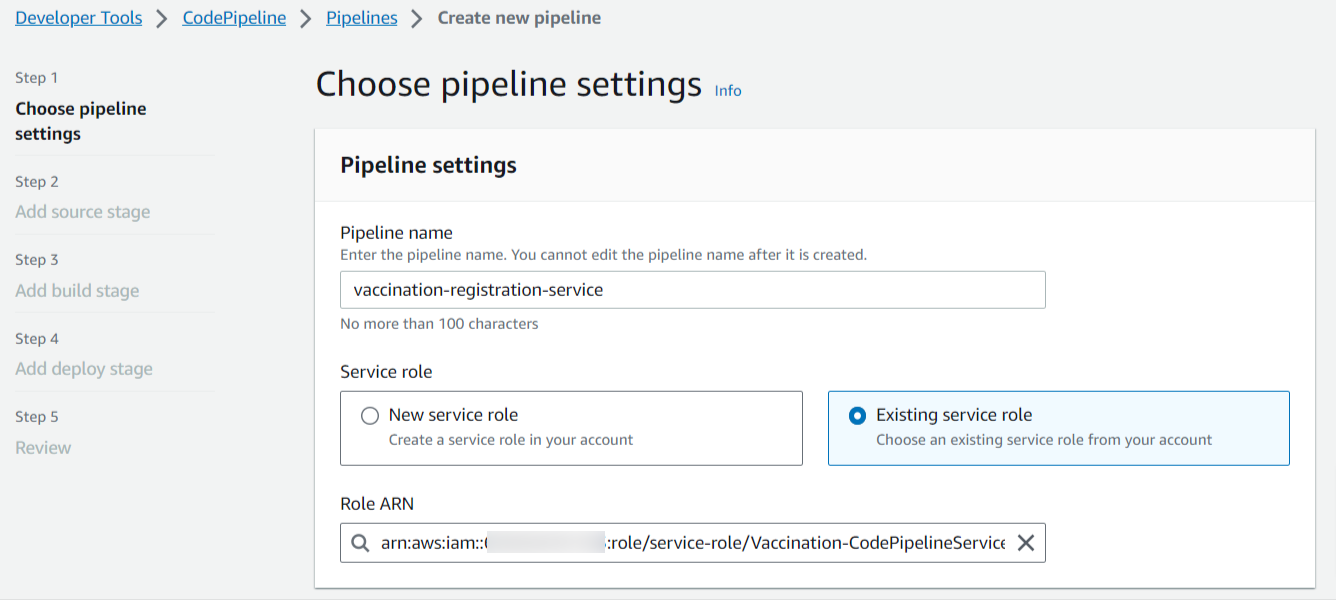Viewport: 1336px width, 600px height.
Task: Click the breadcrumb chevron after Pipelines
Action: pos(417,19)
